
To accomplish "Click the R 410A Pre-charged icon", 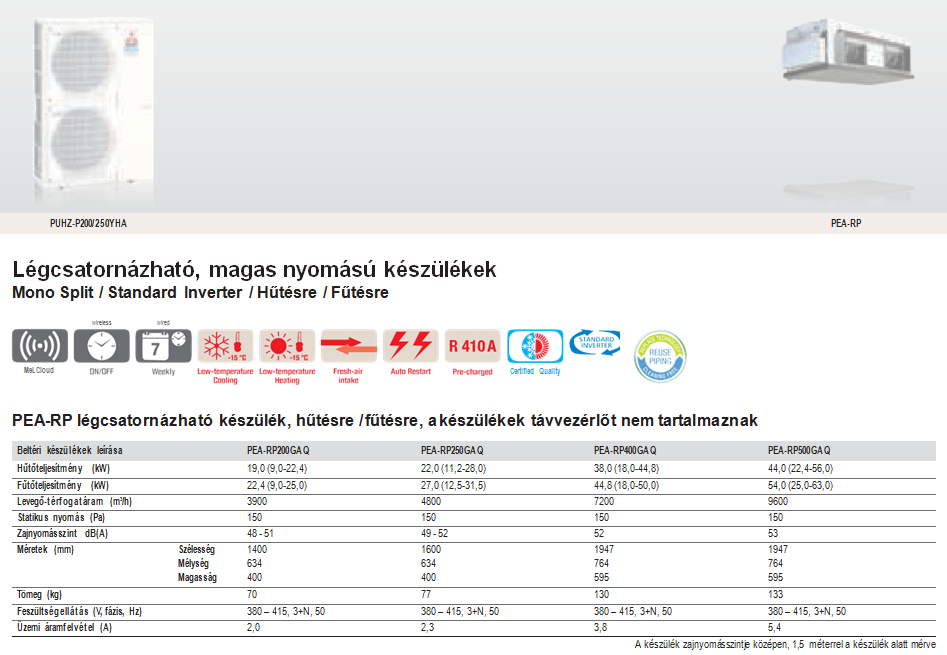I will pyautogui.click(x=472, y=346).
